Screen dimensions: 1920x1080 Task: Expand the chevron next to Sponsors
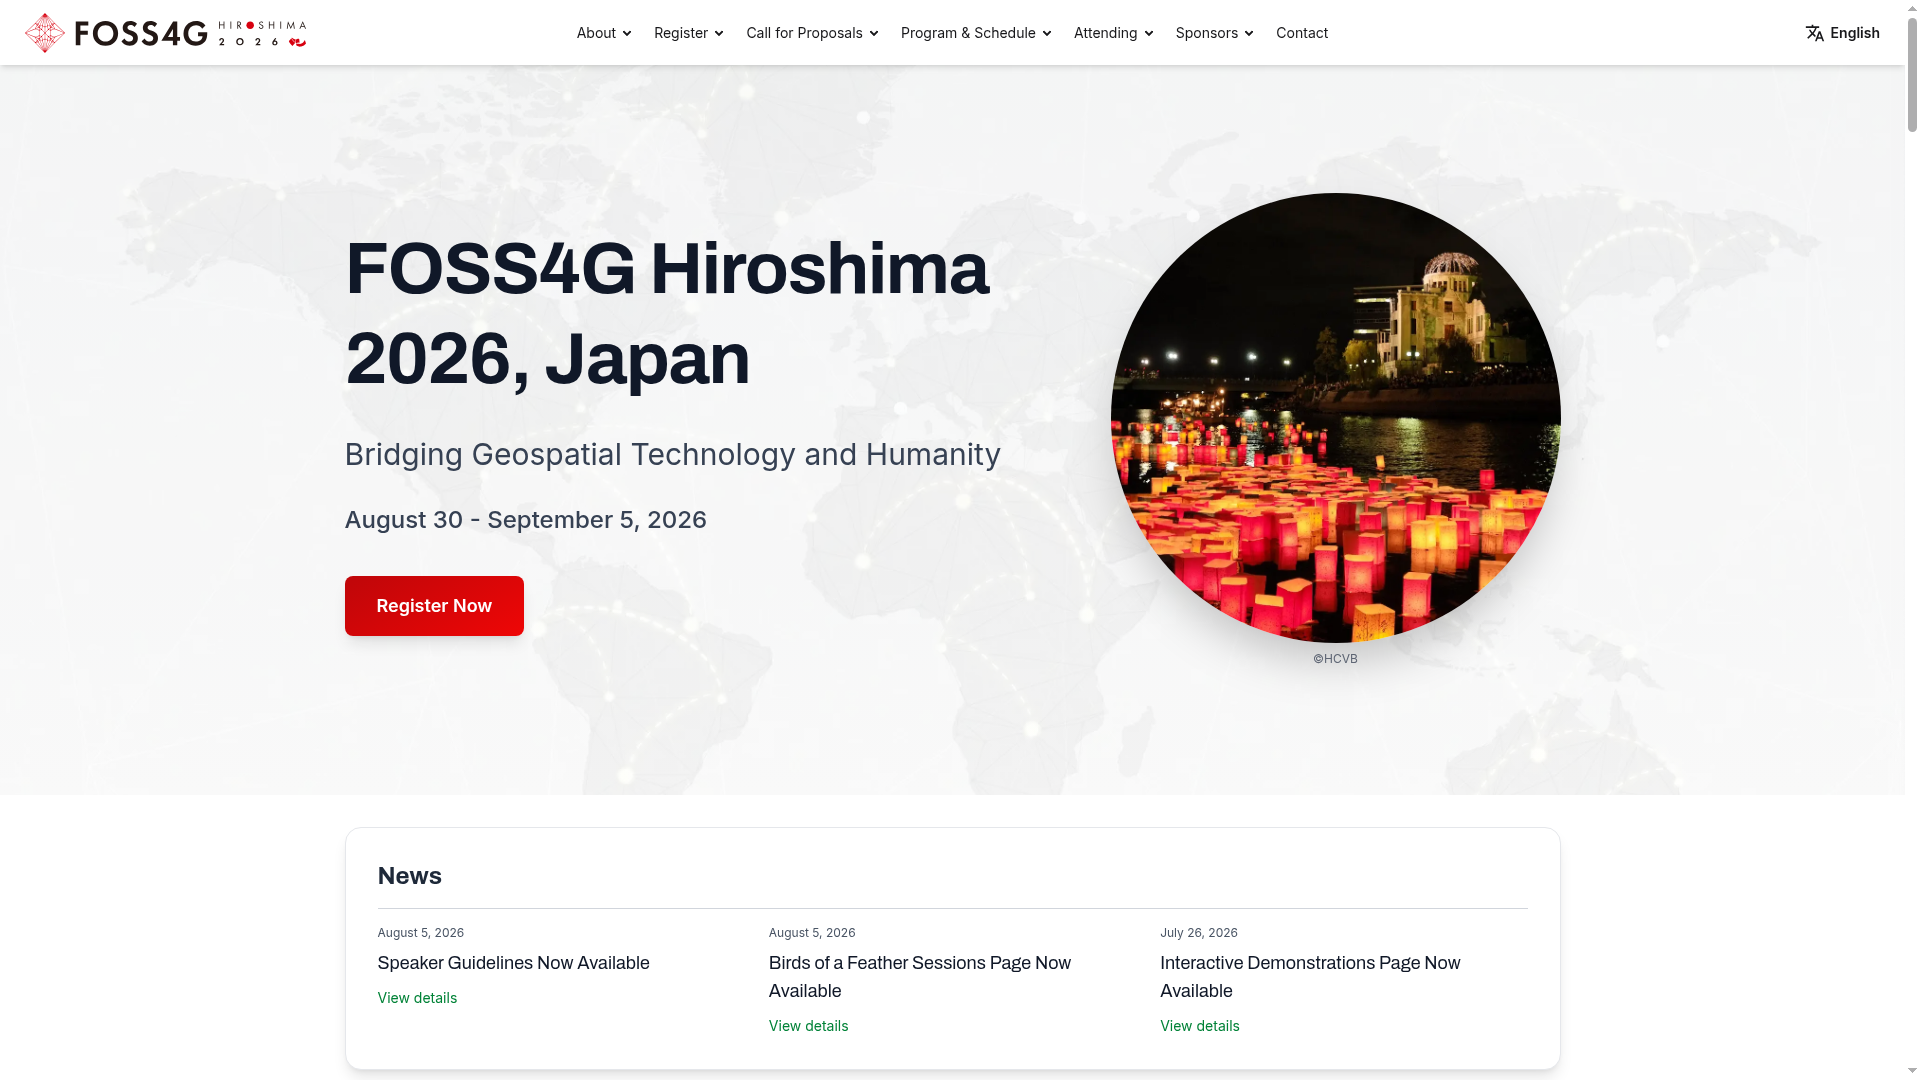pos(1249,34)
